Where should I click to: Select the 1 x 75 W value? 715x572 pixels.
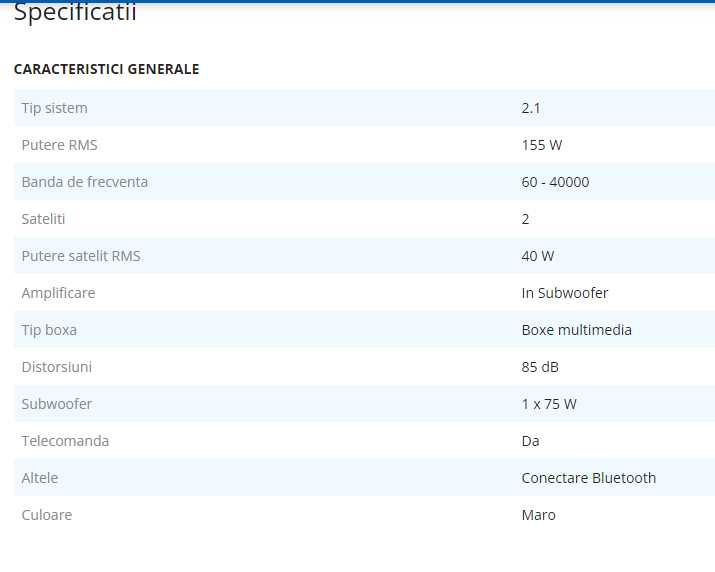coord(549,404)
